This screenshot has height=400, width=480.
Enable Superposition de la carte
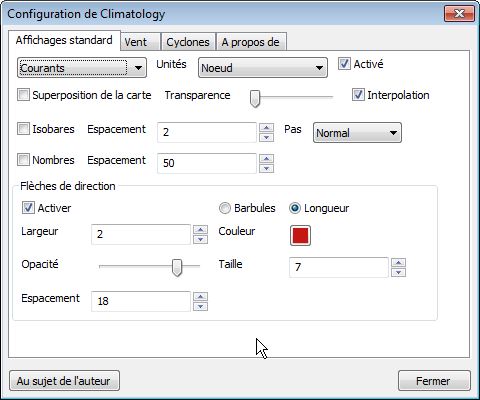23,95
